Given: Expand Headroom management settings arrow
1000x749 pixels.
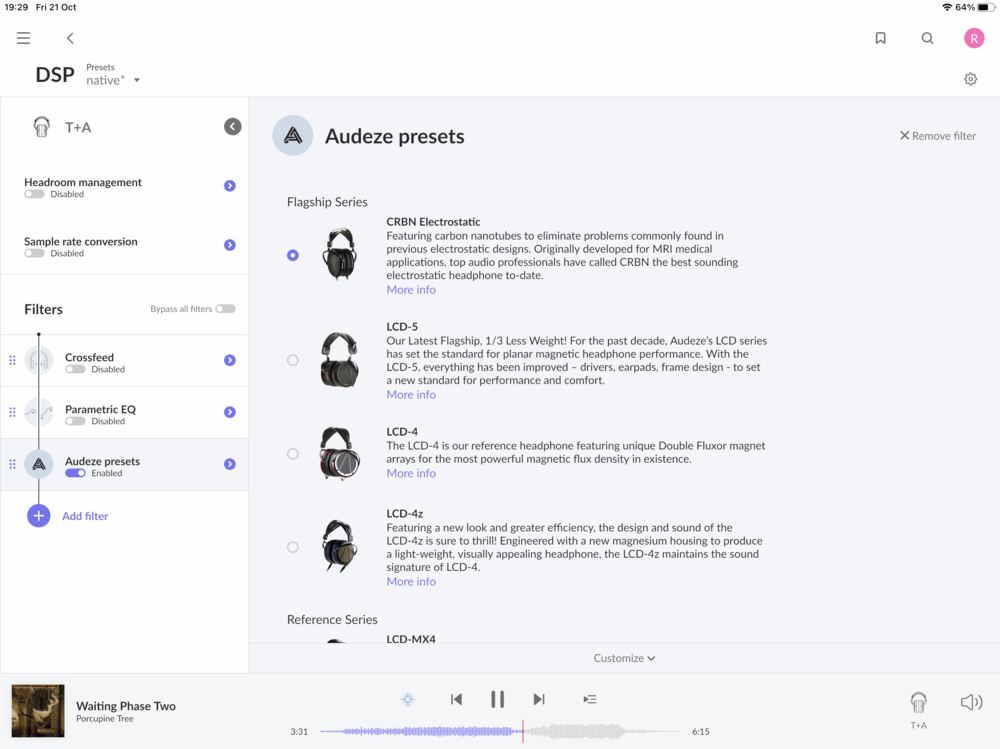Looking at the screenshot, I should (x=230, y=186).
